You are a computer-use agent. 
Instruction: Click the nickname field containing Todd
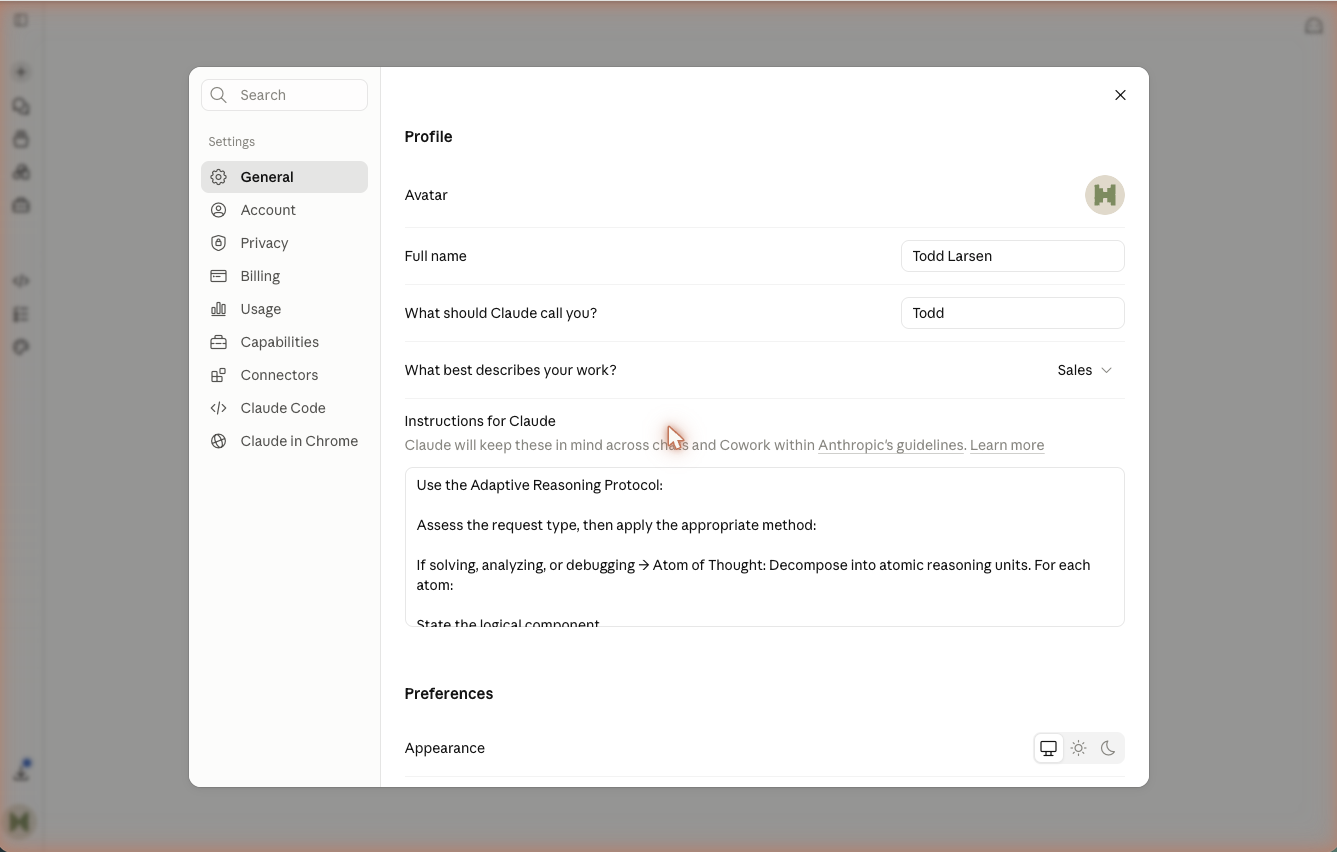click(1012, 313)
